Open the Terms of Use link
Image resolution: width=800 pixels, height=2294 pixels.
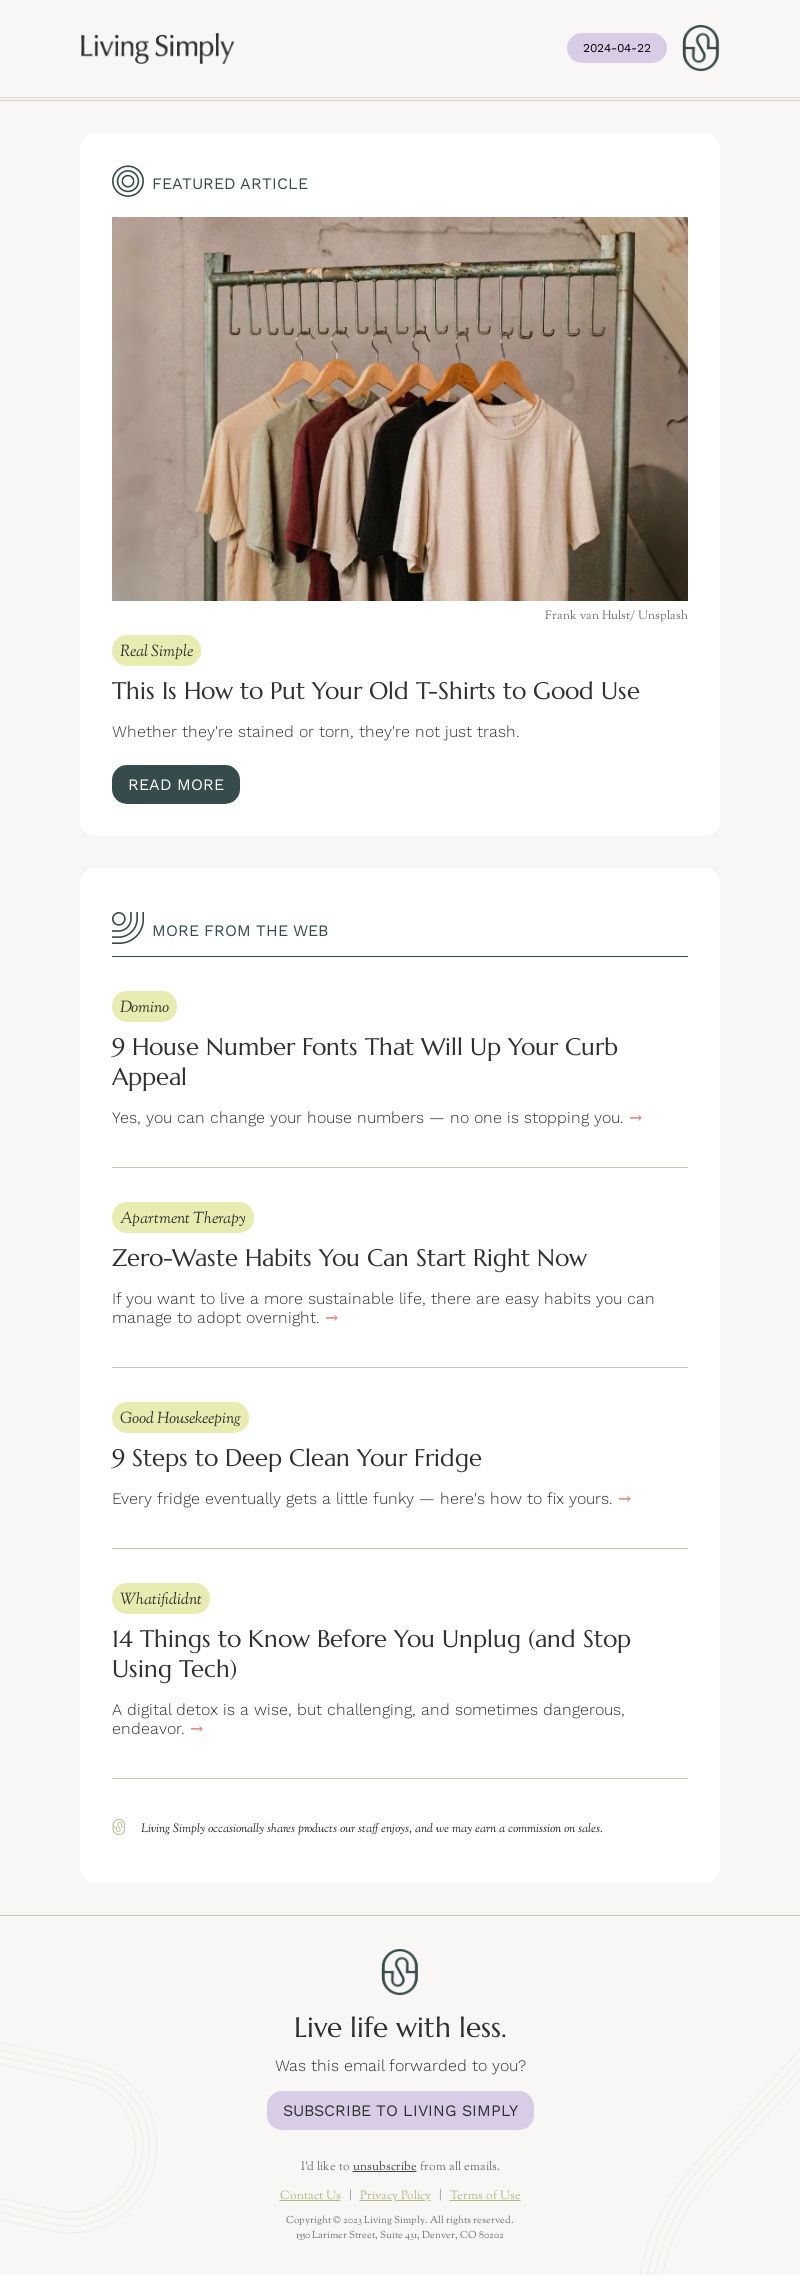[x=485, y=2195]
